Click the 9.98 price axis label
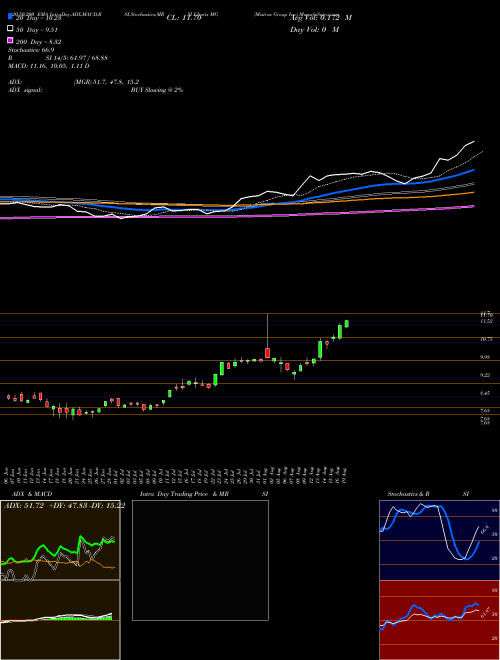 486,357
